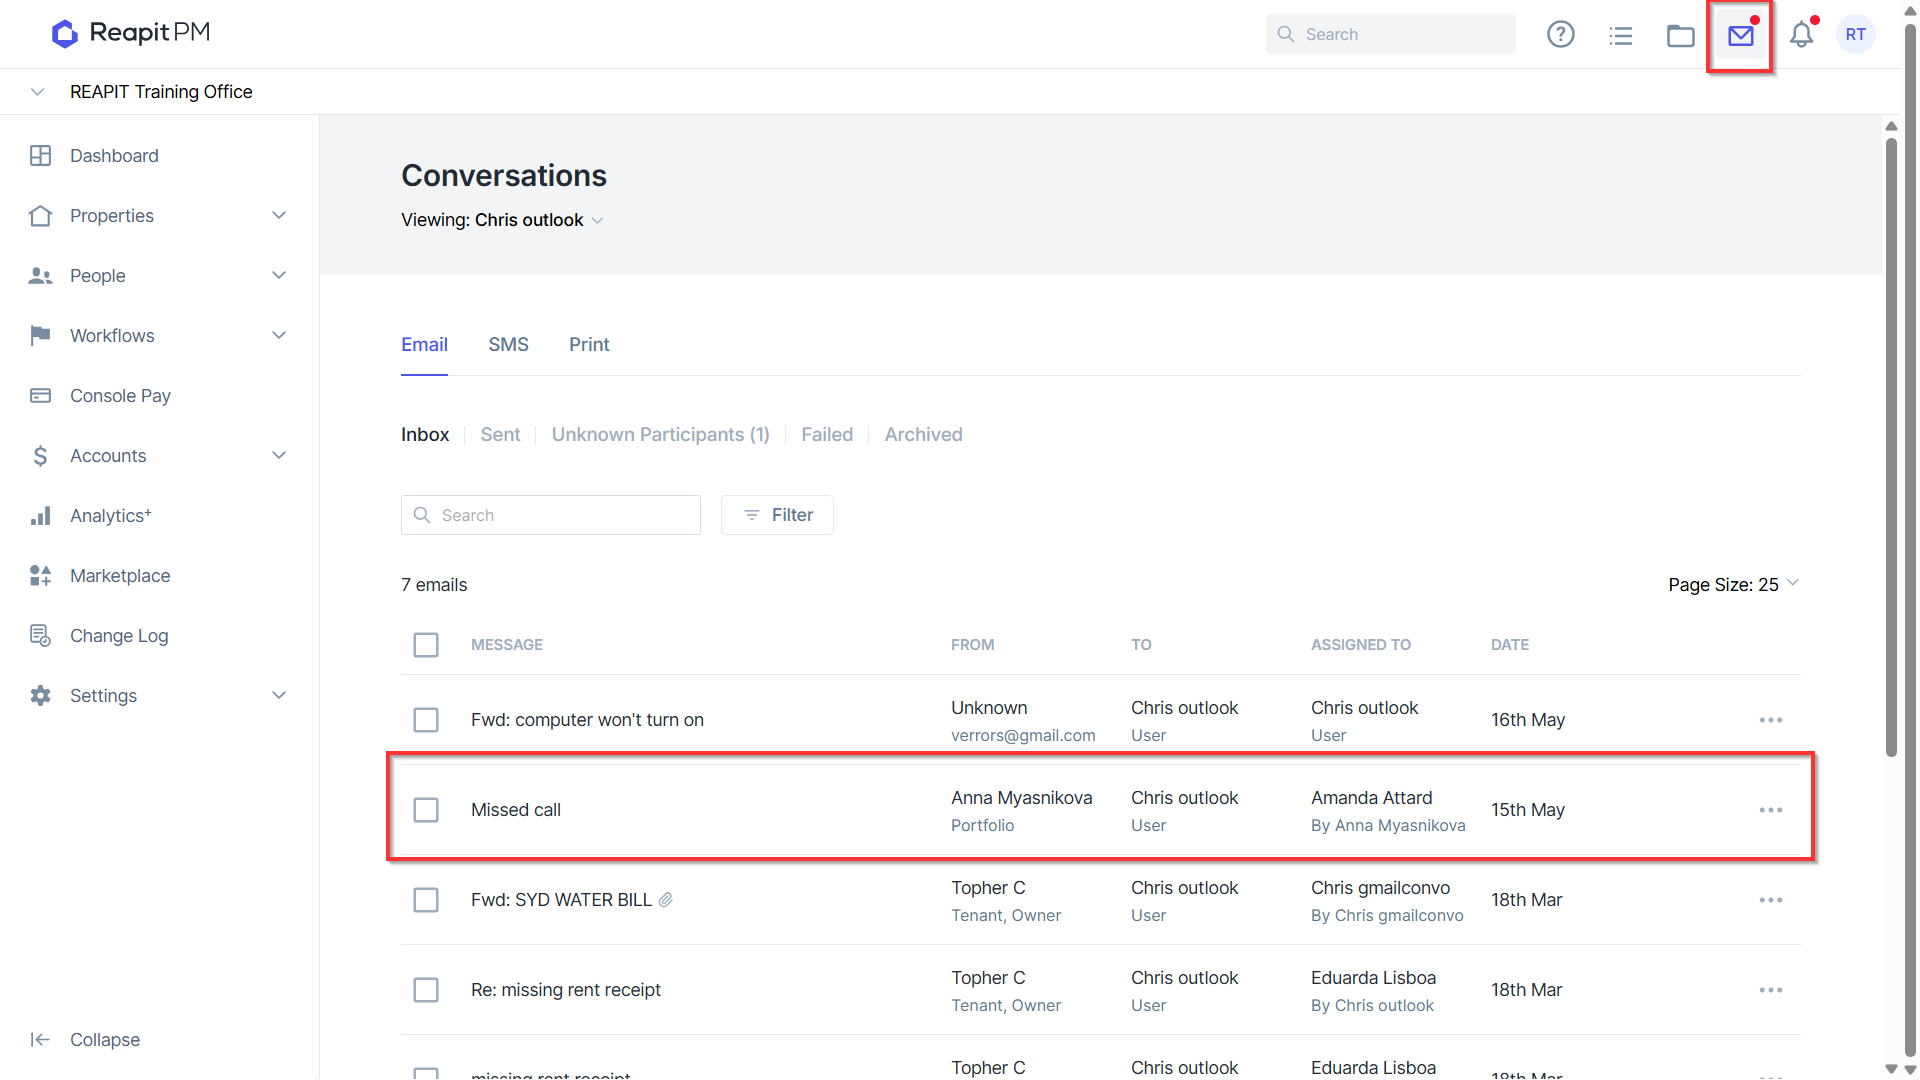The height and width of the screenshot is (1080, 1920).
Task: Click the Reapit PM logo
Action: [x=131, y=33]
